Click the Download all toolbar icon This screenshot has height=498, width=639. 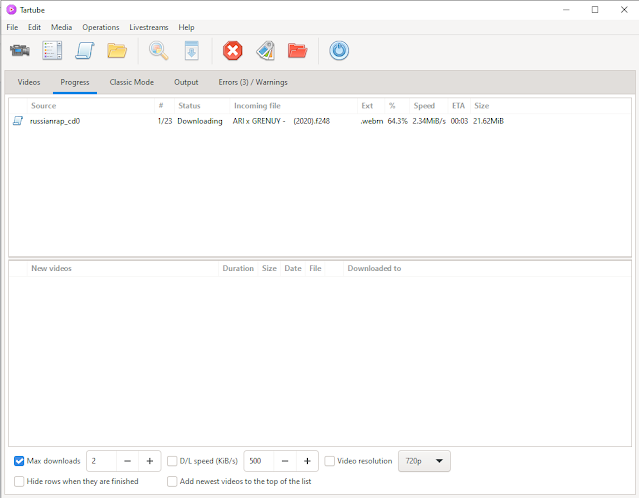click(192, 51)
